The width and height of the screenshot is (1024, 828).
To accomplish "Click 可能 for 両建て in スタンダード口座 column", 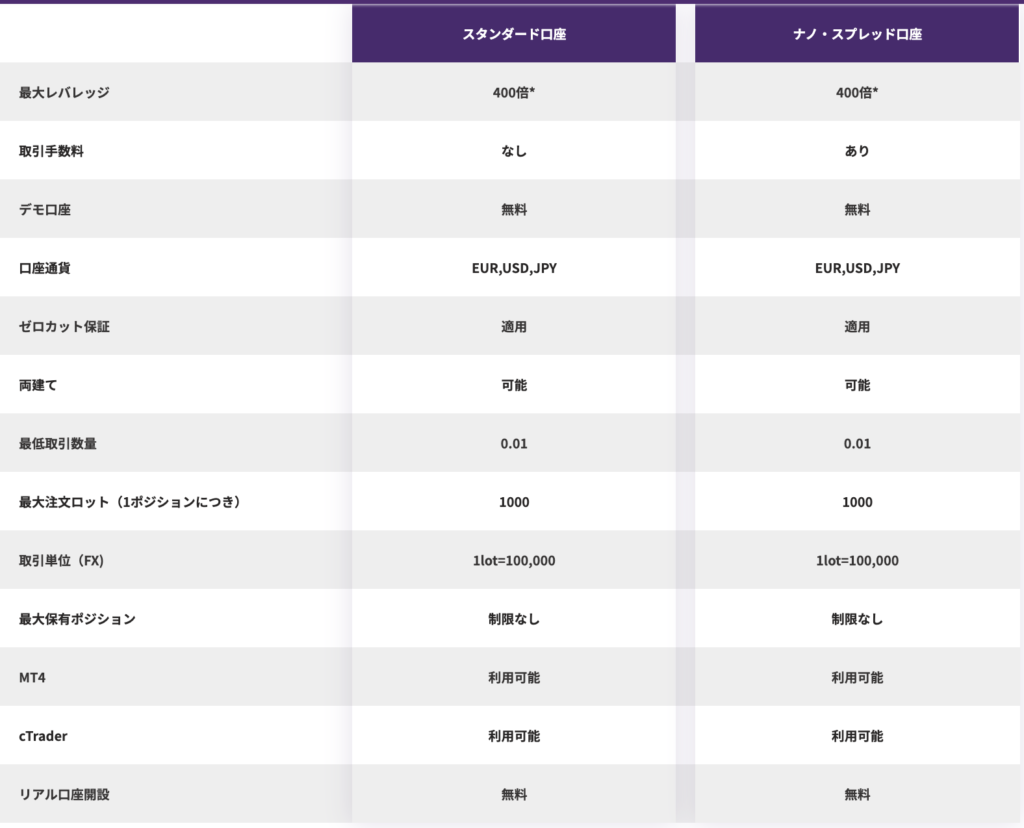I will [x=514, y=385].
